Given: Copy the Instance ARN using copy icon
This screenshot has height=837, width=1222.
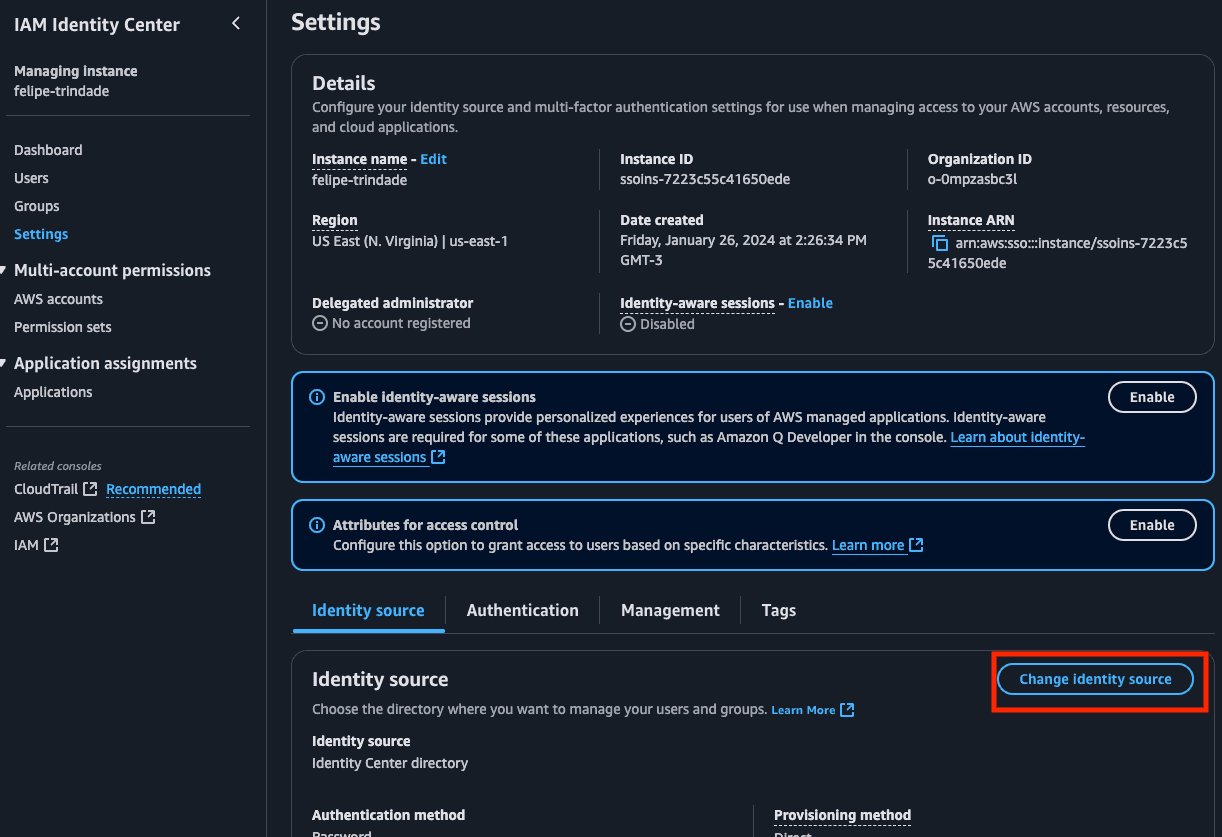Looking at the screenshot, I should point(939,243).
